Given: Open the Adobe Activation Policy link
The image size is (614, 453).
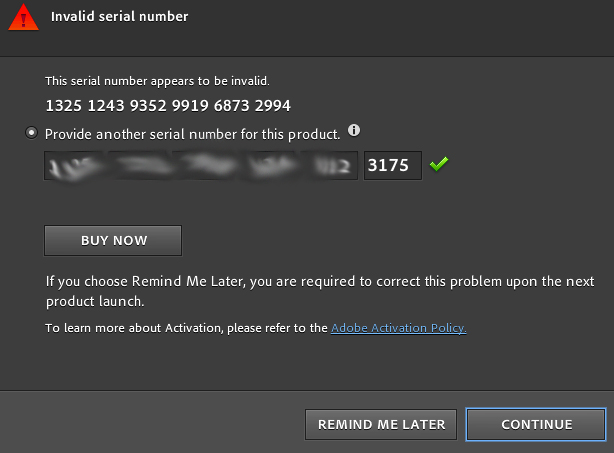Looking at the screenshot, I should click(x=399, y=328).
